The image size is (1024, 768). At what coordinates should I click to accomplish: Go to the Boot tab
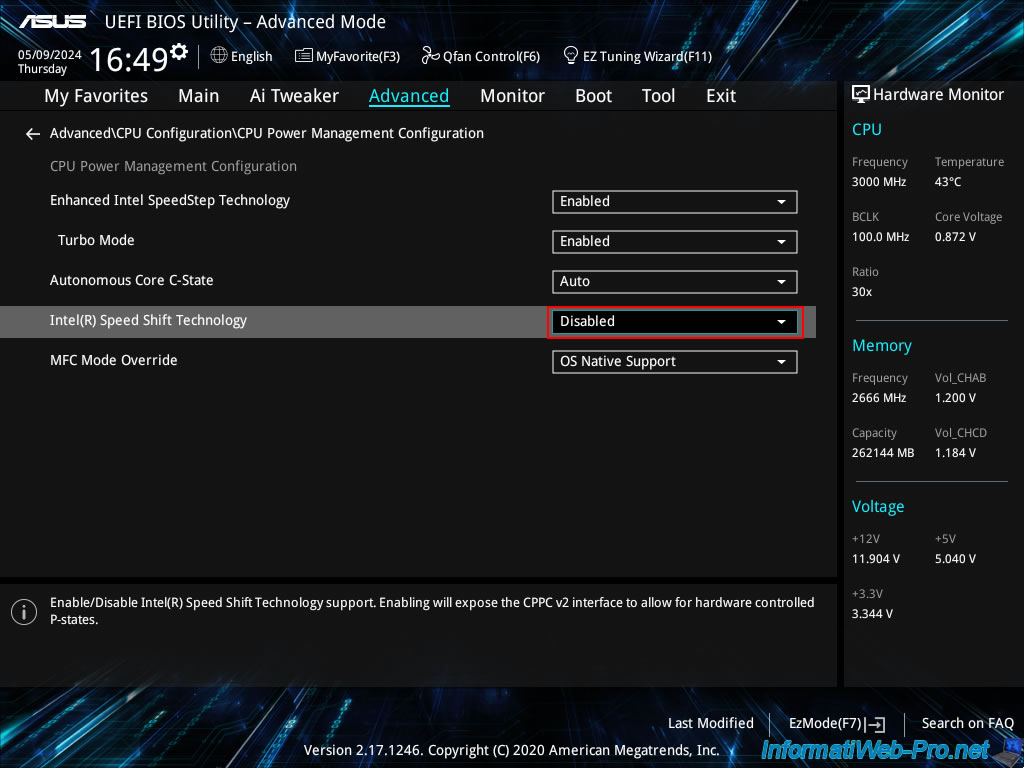[x=593, y=96]
